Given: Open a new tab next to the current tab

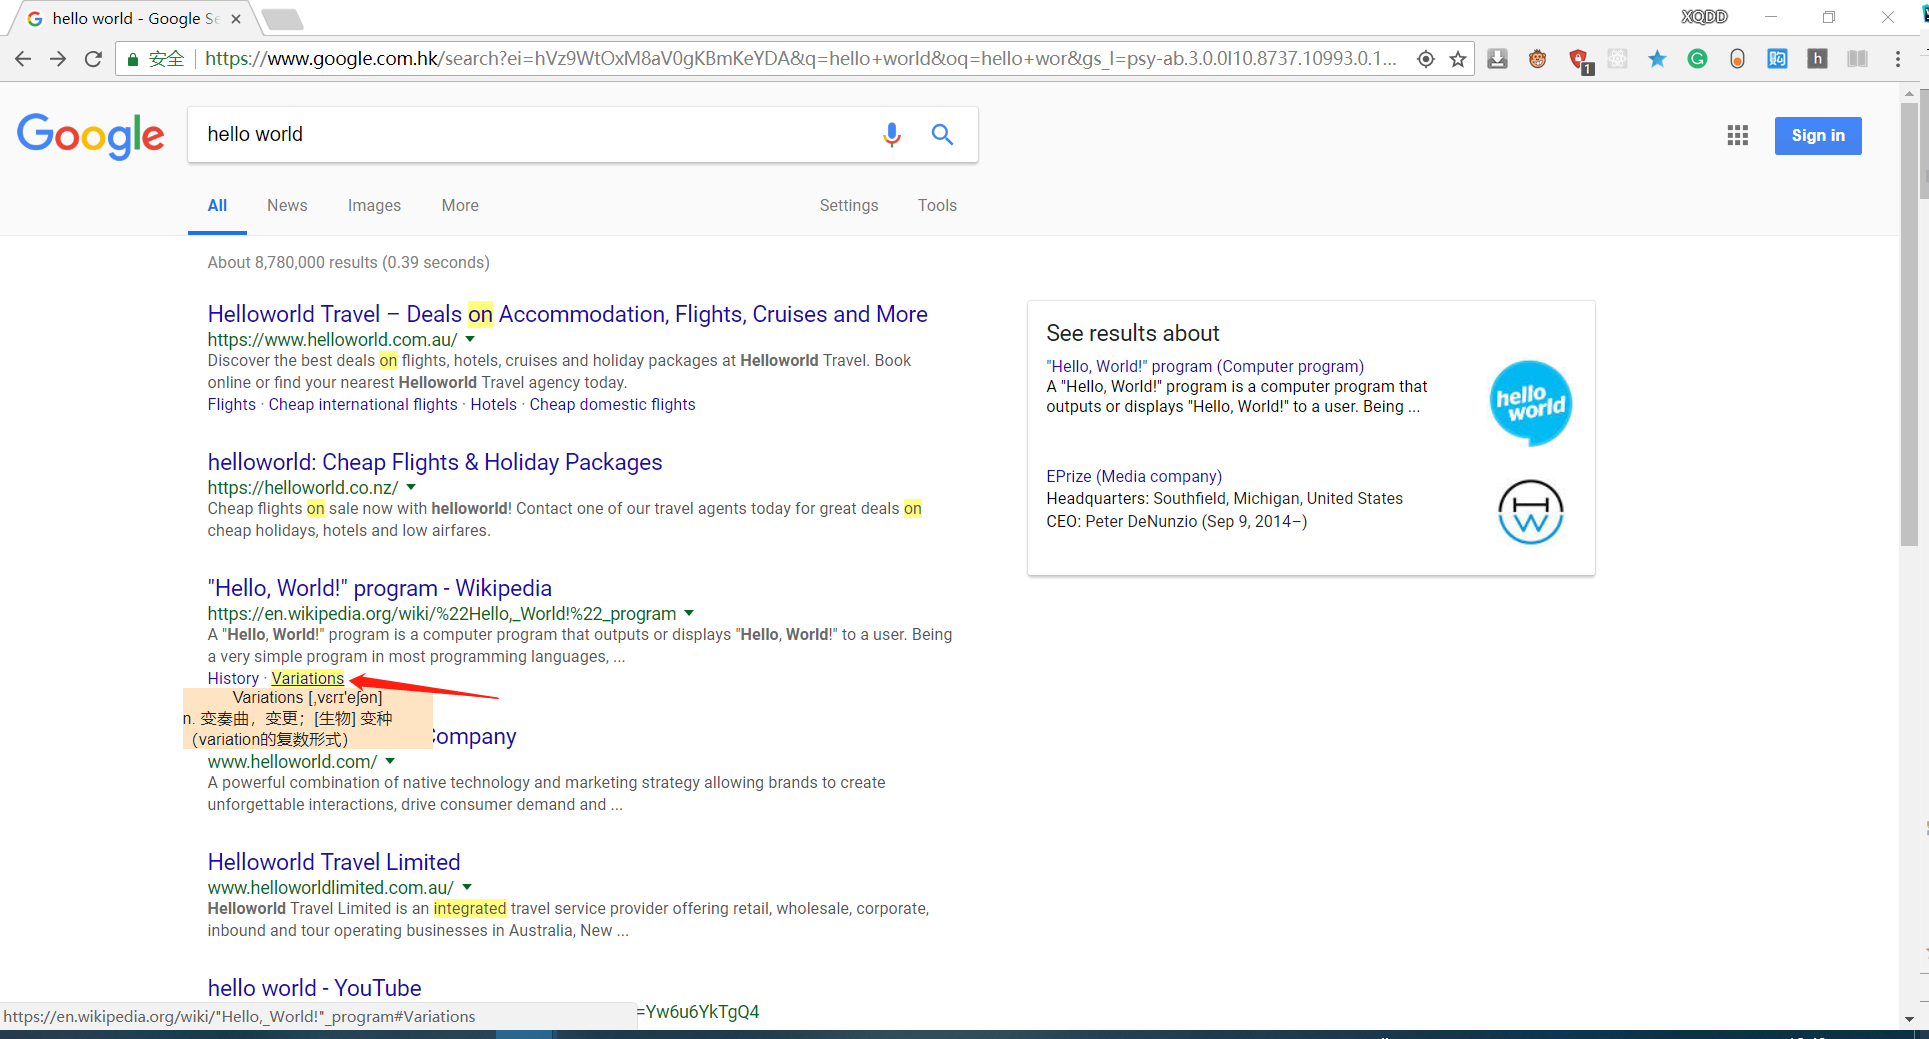Looking at the screenshot, I should [x=282, y=19].
